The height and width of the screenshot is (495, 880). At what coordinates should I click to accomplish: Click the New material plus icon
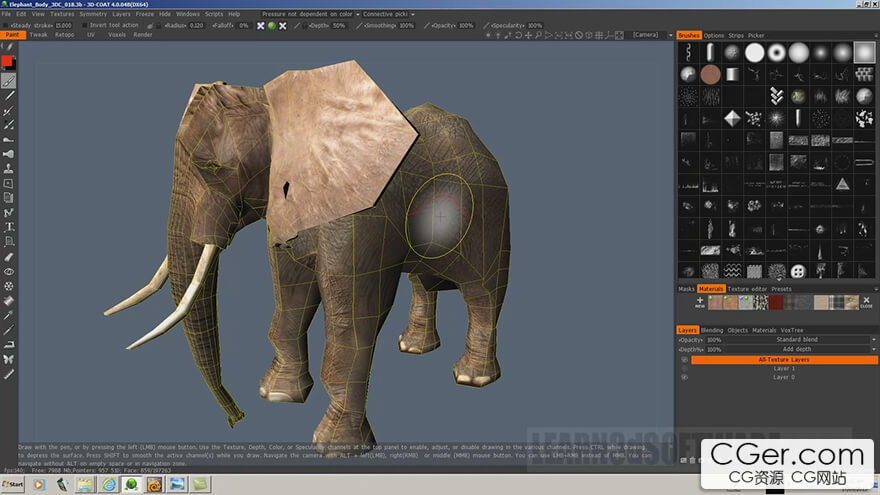pos(700,302)
